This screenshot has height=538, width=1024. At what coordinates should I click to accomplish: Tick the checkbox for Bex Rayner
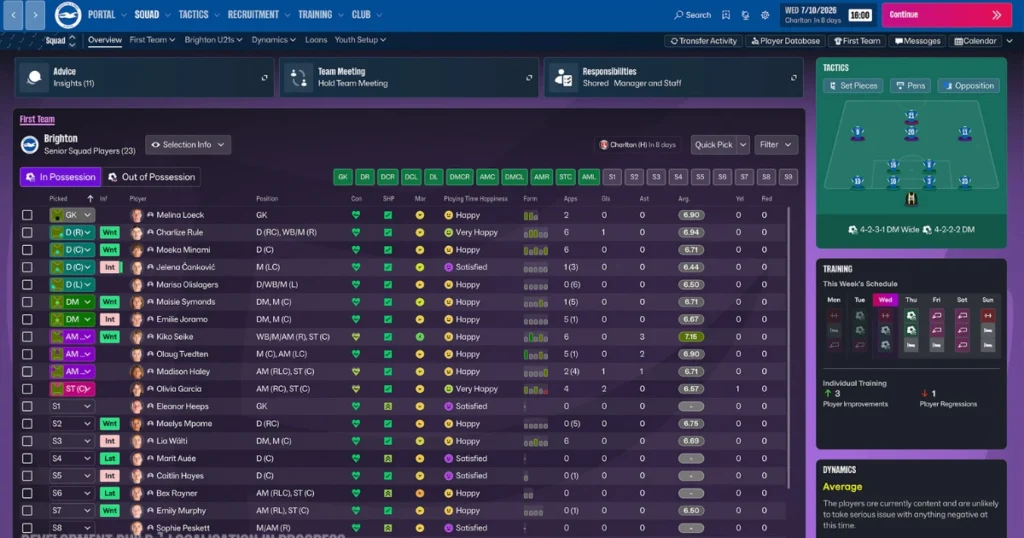tap(27, 493)
